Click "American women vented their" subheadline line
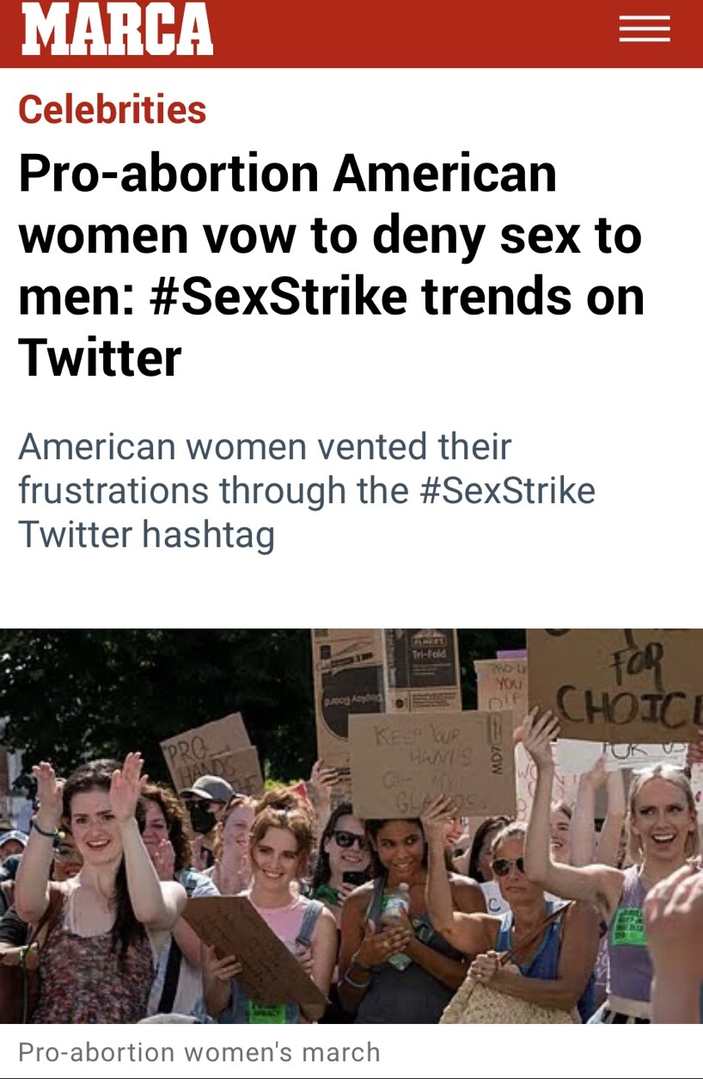 click(x=264, y=446)
